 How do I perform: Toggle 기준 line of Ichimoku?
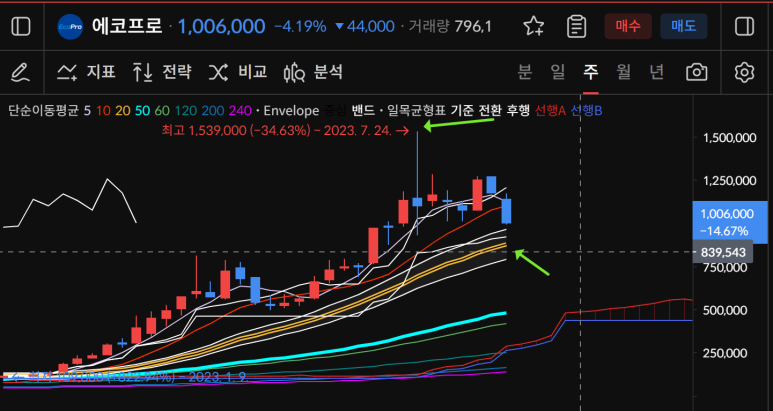462,111
